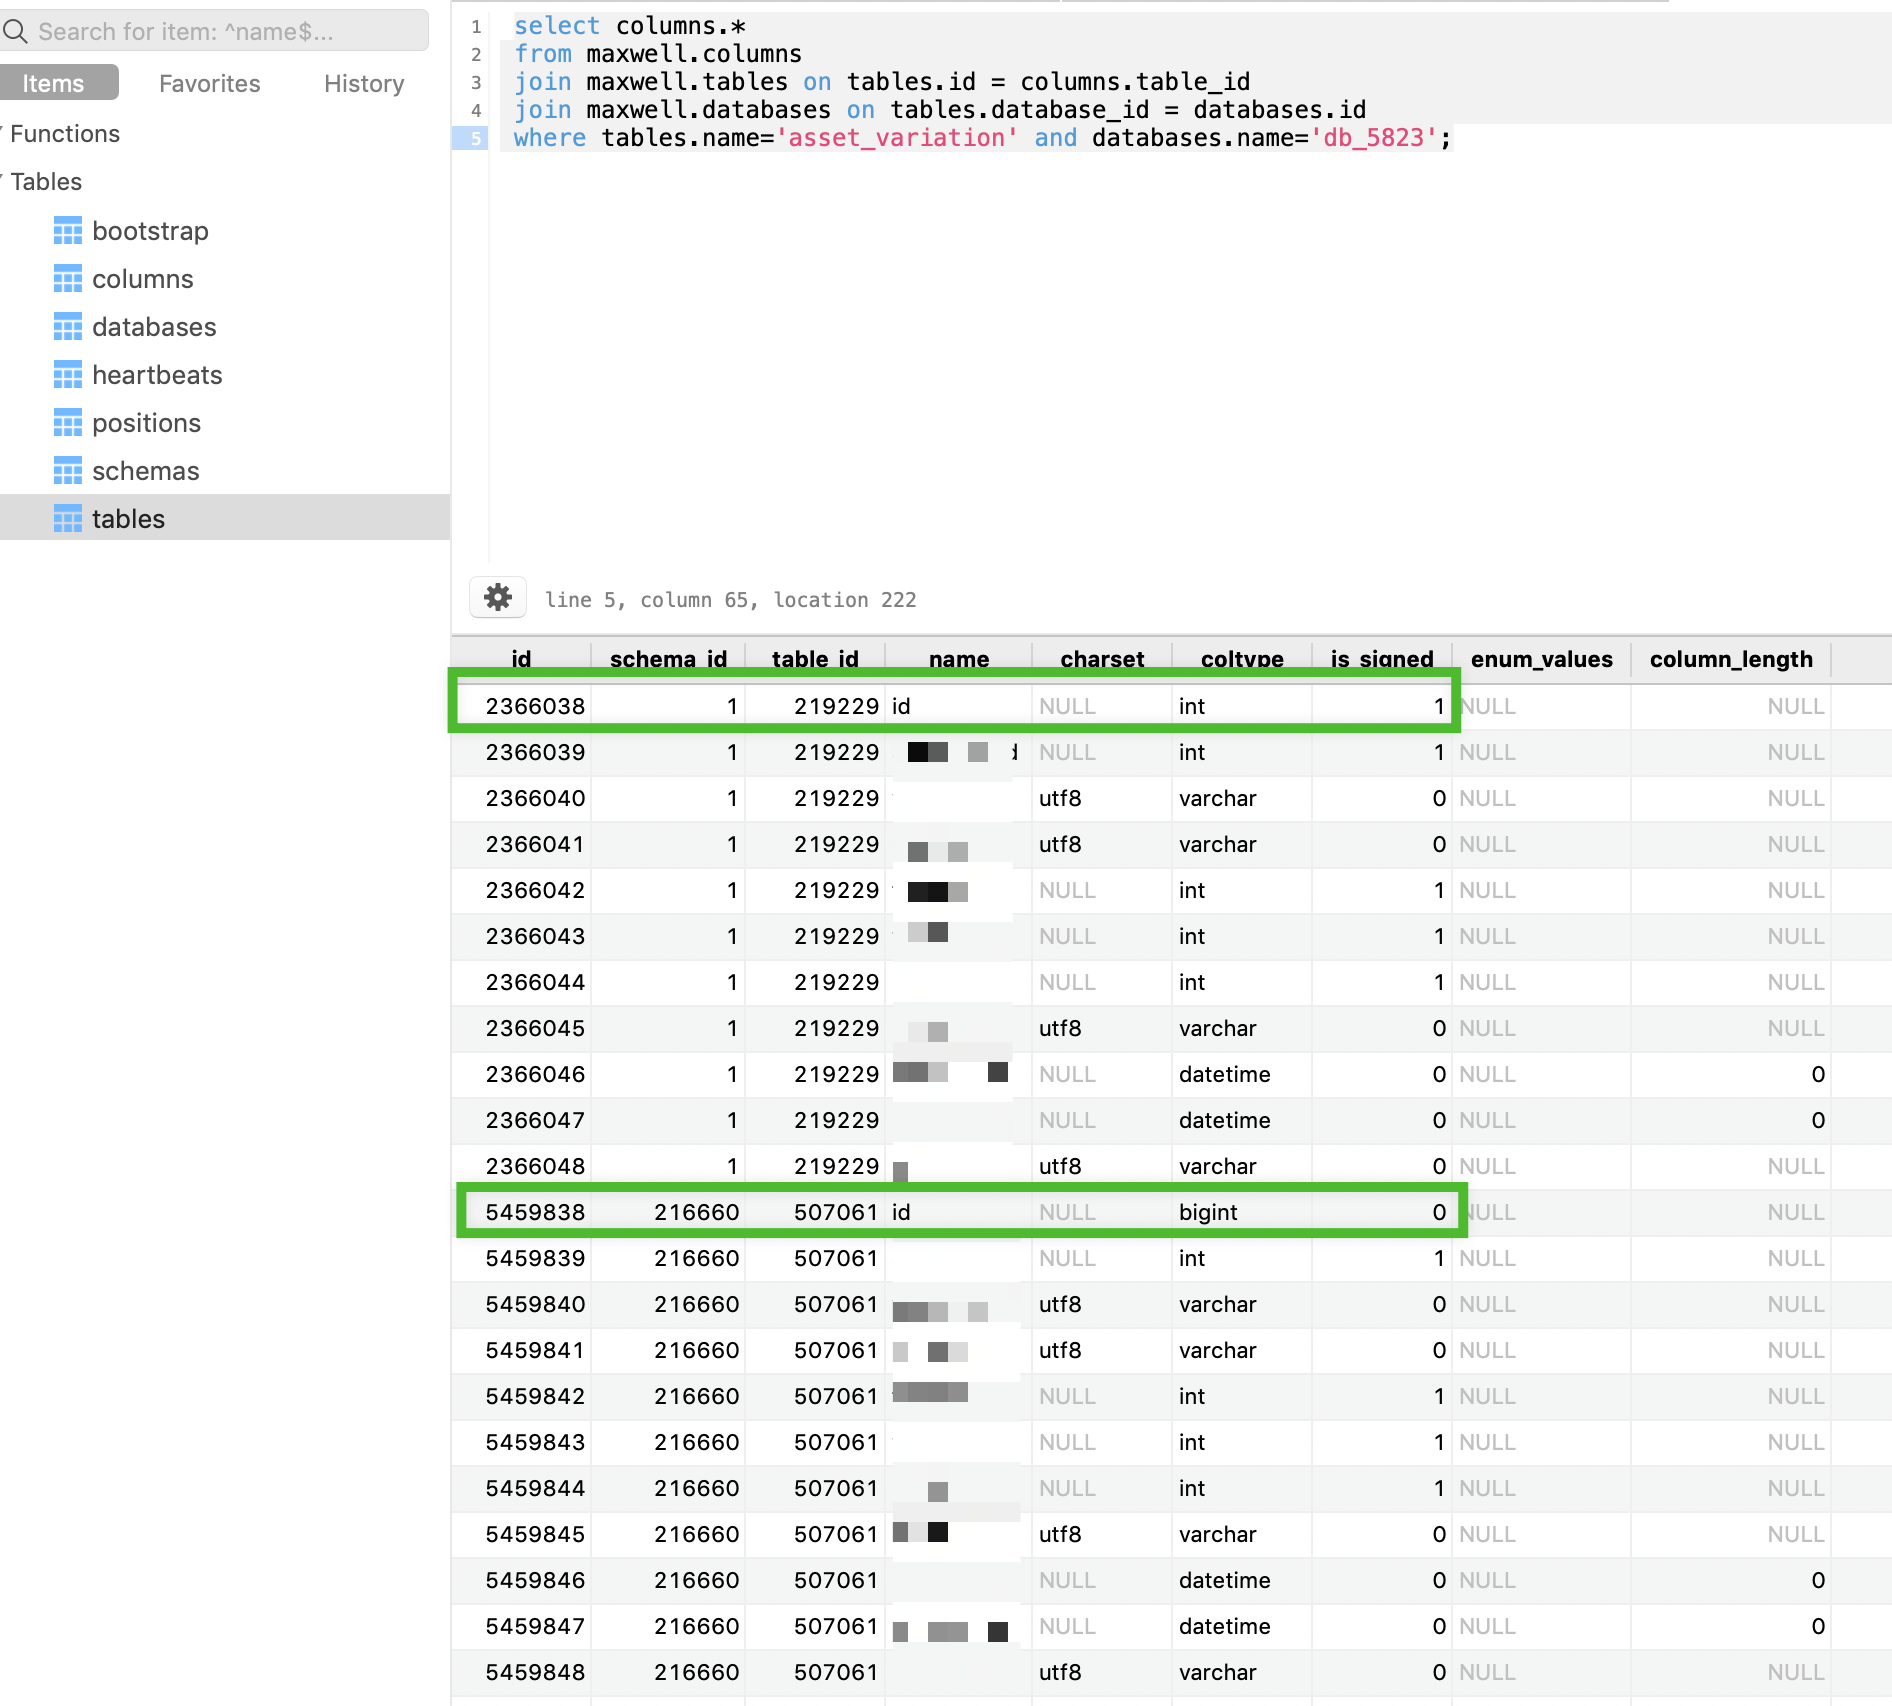Switch to the Favorites tab
This screenshot has width=1892, height=1706.
tap(209, 83)
